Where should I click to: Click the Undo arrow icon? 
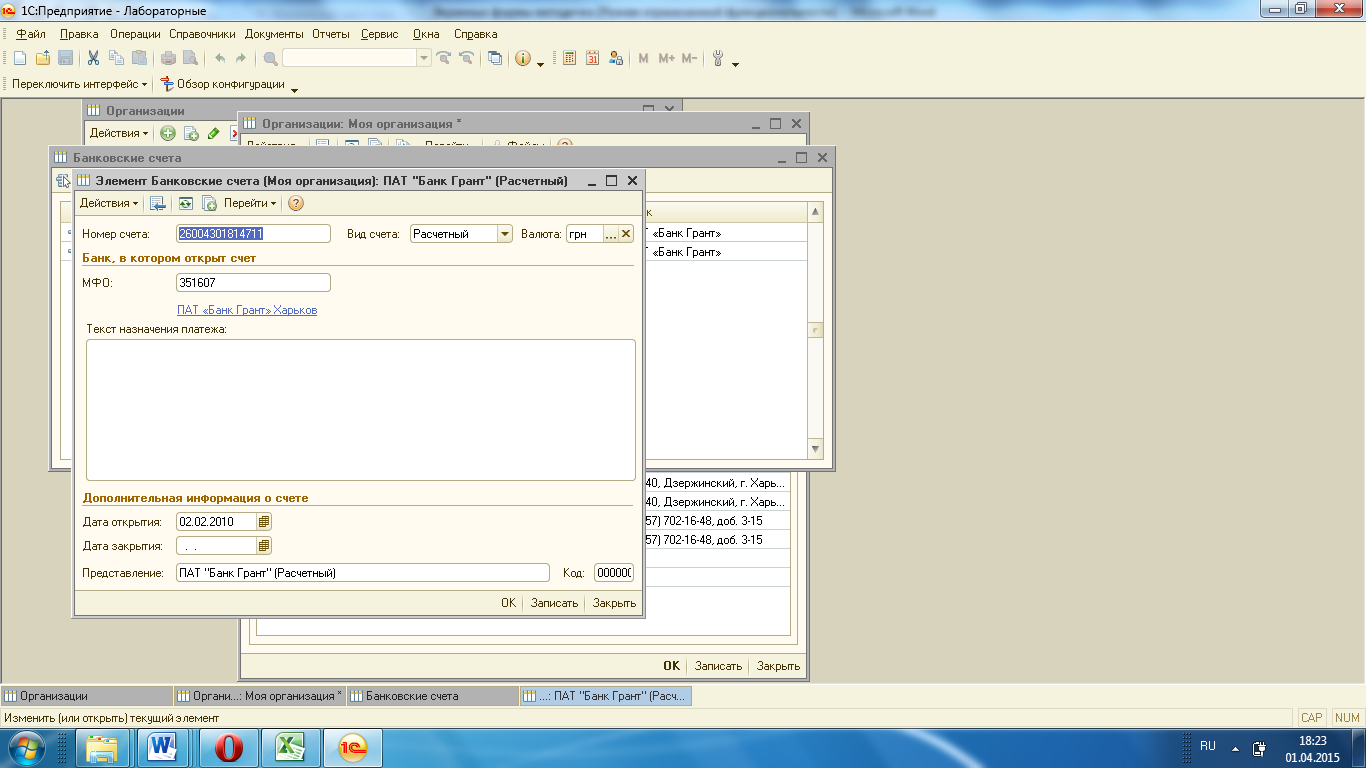pos(220,58)
